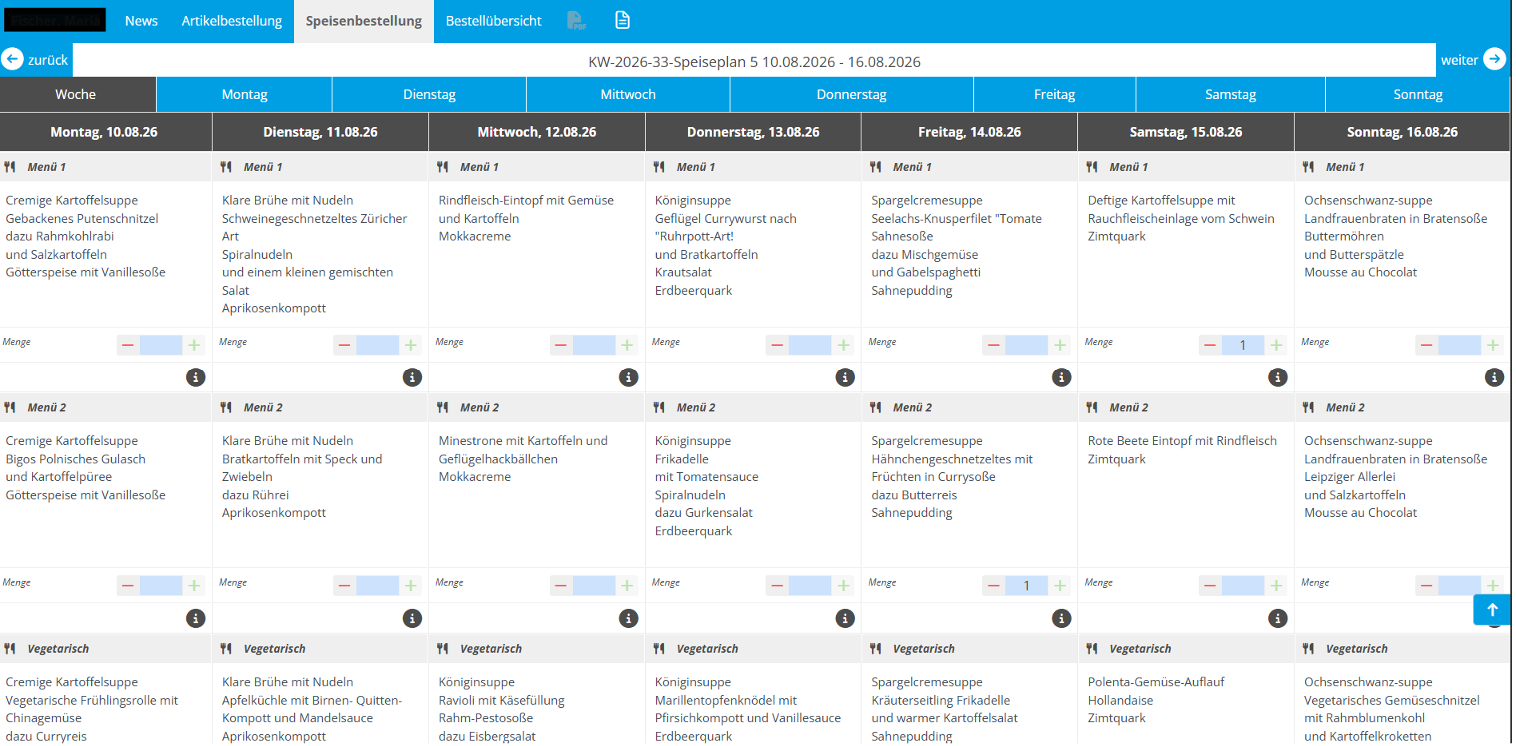
Task: Show info for Menü 1 on Freitag
Action: click(1061, 377)
